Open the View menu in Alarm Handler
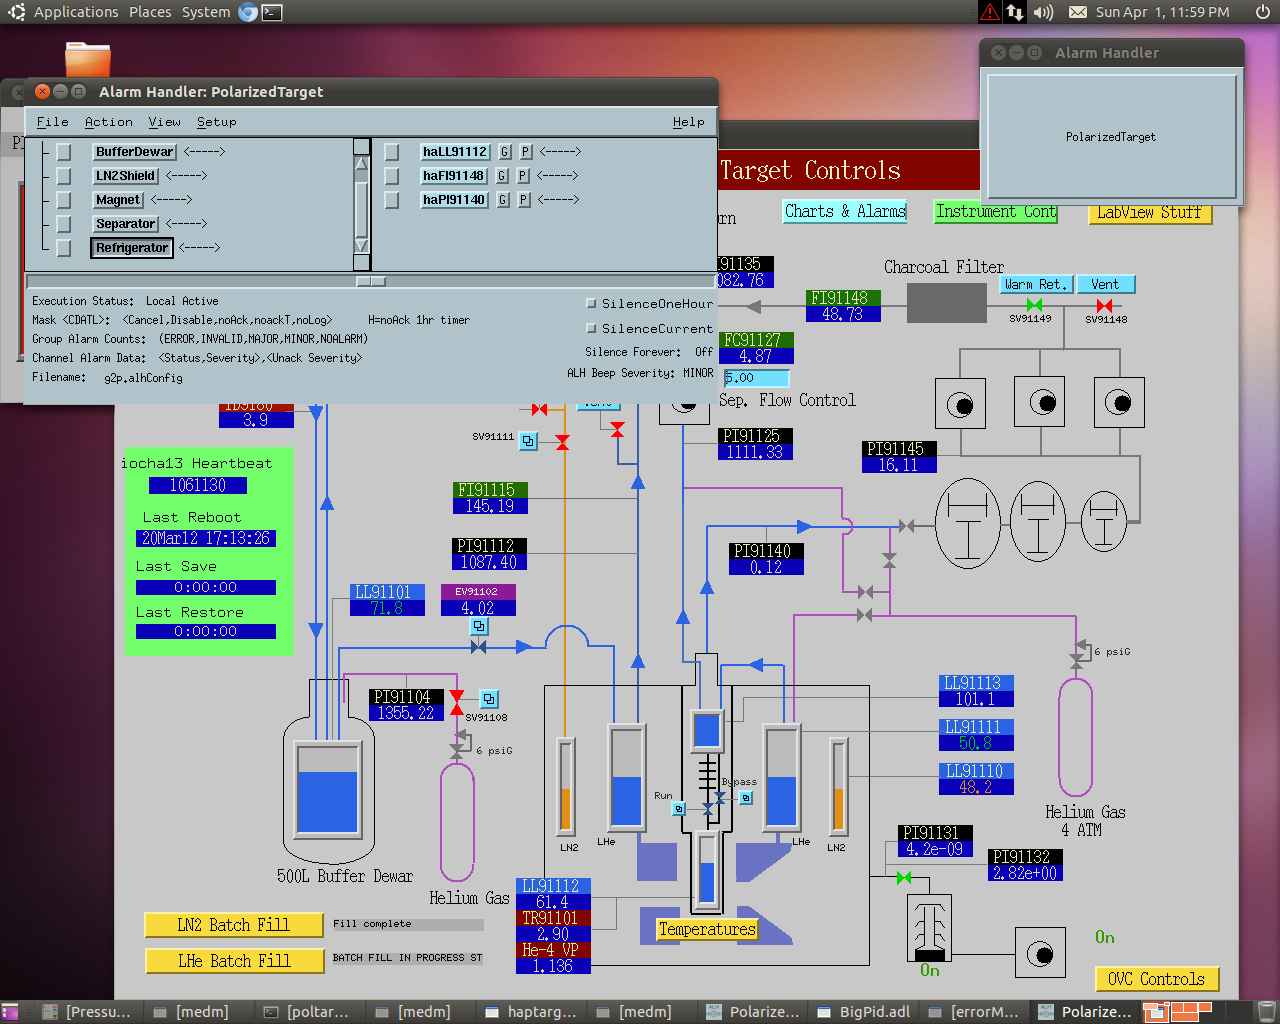The height and width of the screenshot is (1024, 1280). point(165,122)
